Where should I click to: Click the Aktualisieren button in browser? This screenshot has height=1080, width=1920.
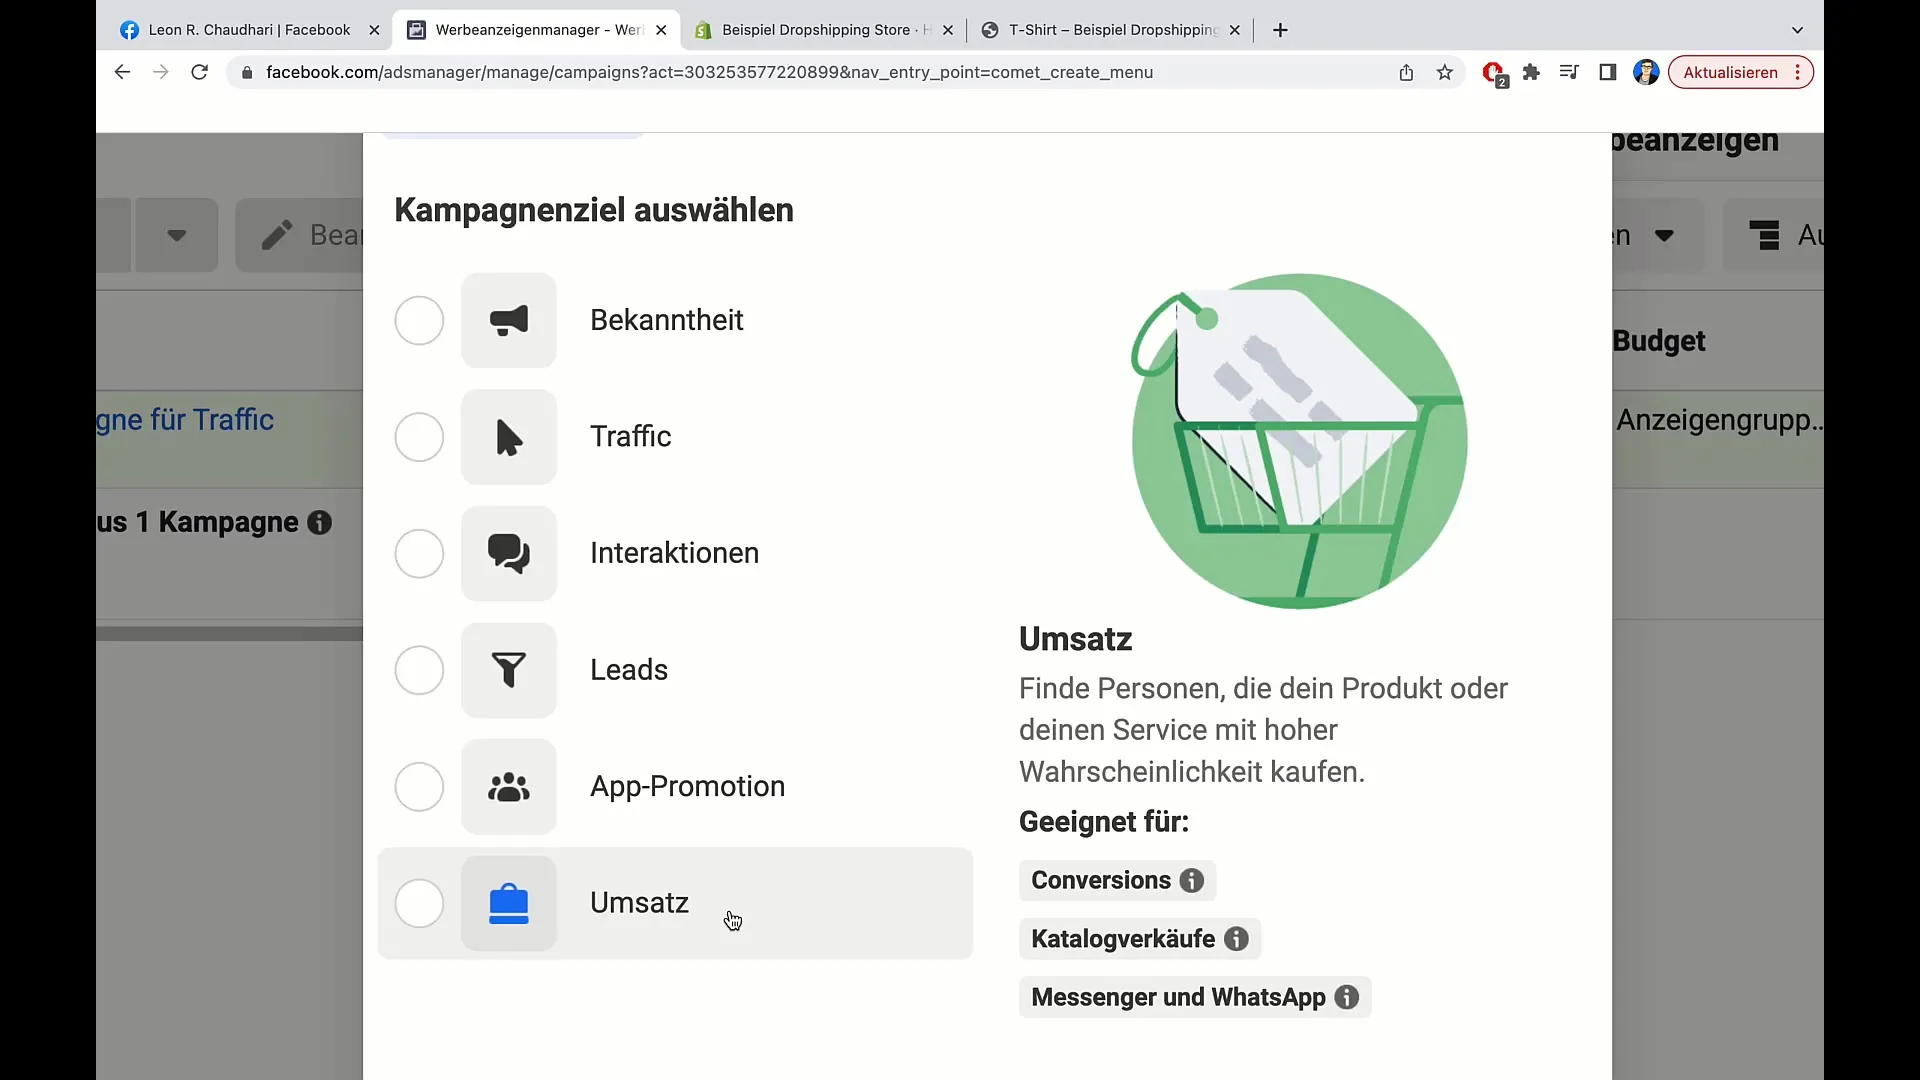tap(1730, 73)
